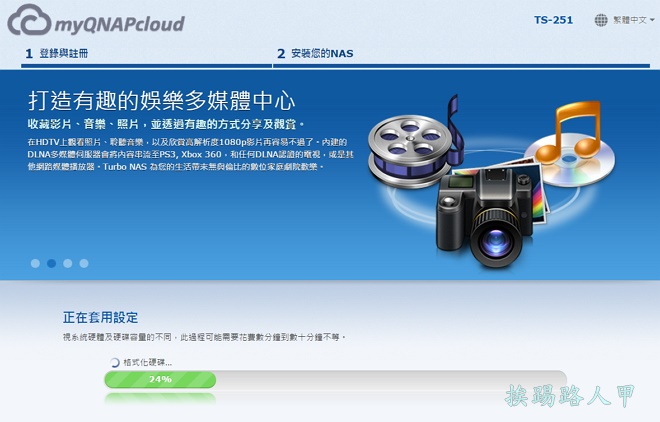Open the 繁體中文 language dropdown

click(x=630, y=20)
